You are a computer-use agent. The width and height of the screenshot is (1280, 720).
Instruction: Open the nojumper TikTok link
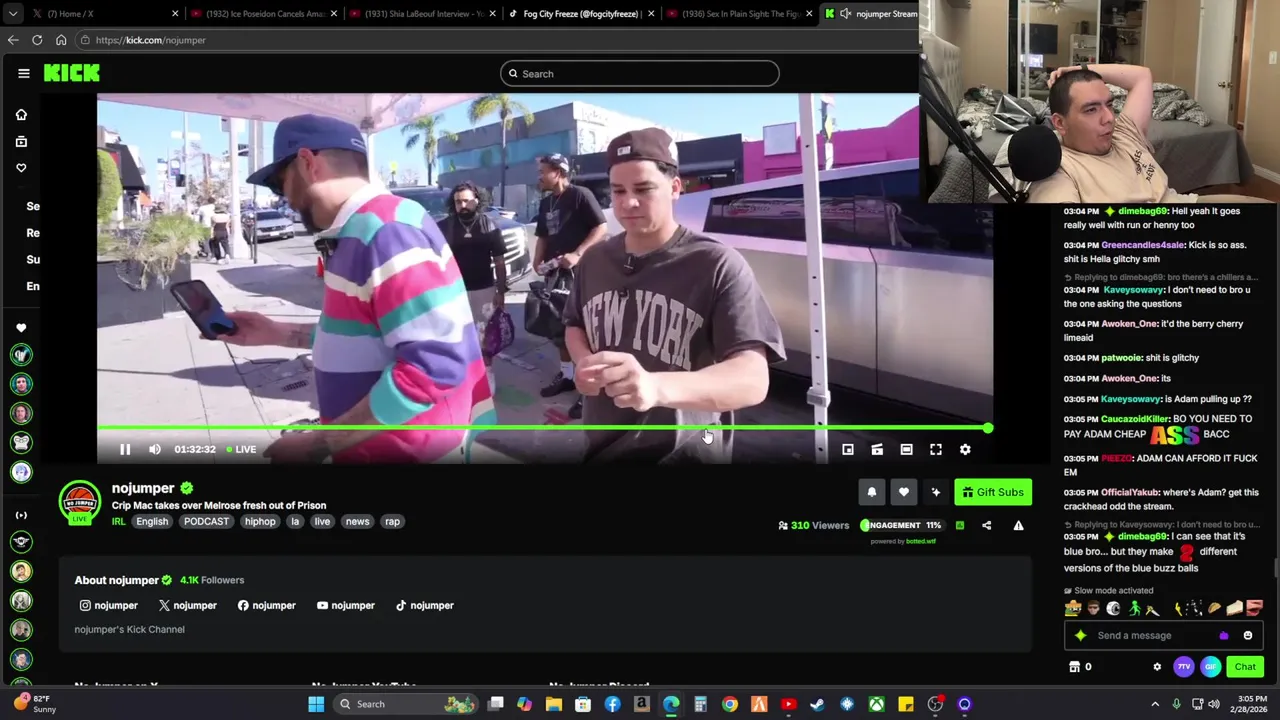tap(424, 605)
